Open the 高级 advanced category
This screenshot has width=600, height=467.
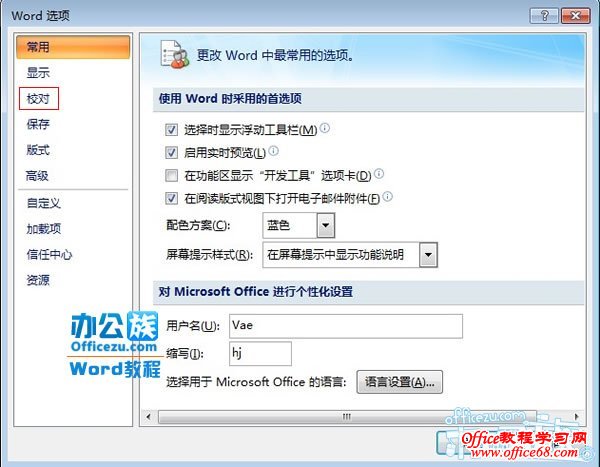point(37,176)
